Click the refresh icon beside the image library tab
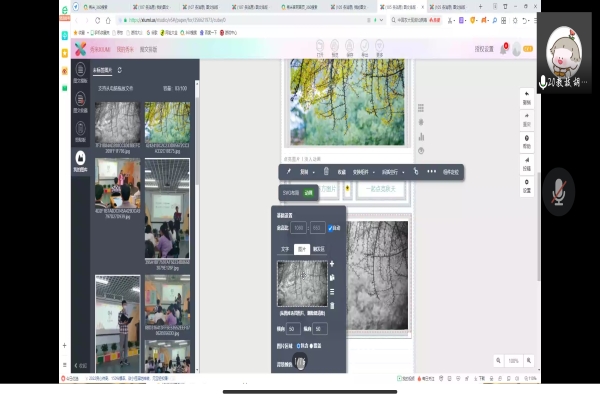This screenshot has width=600, height=400. tap(120, 70)
